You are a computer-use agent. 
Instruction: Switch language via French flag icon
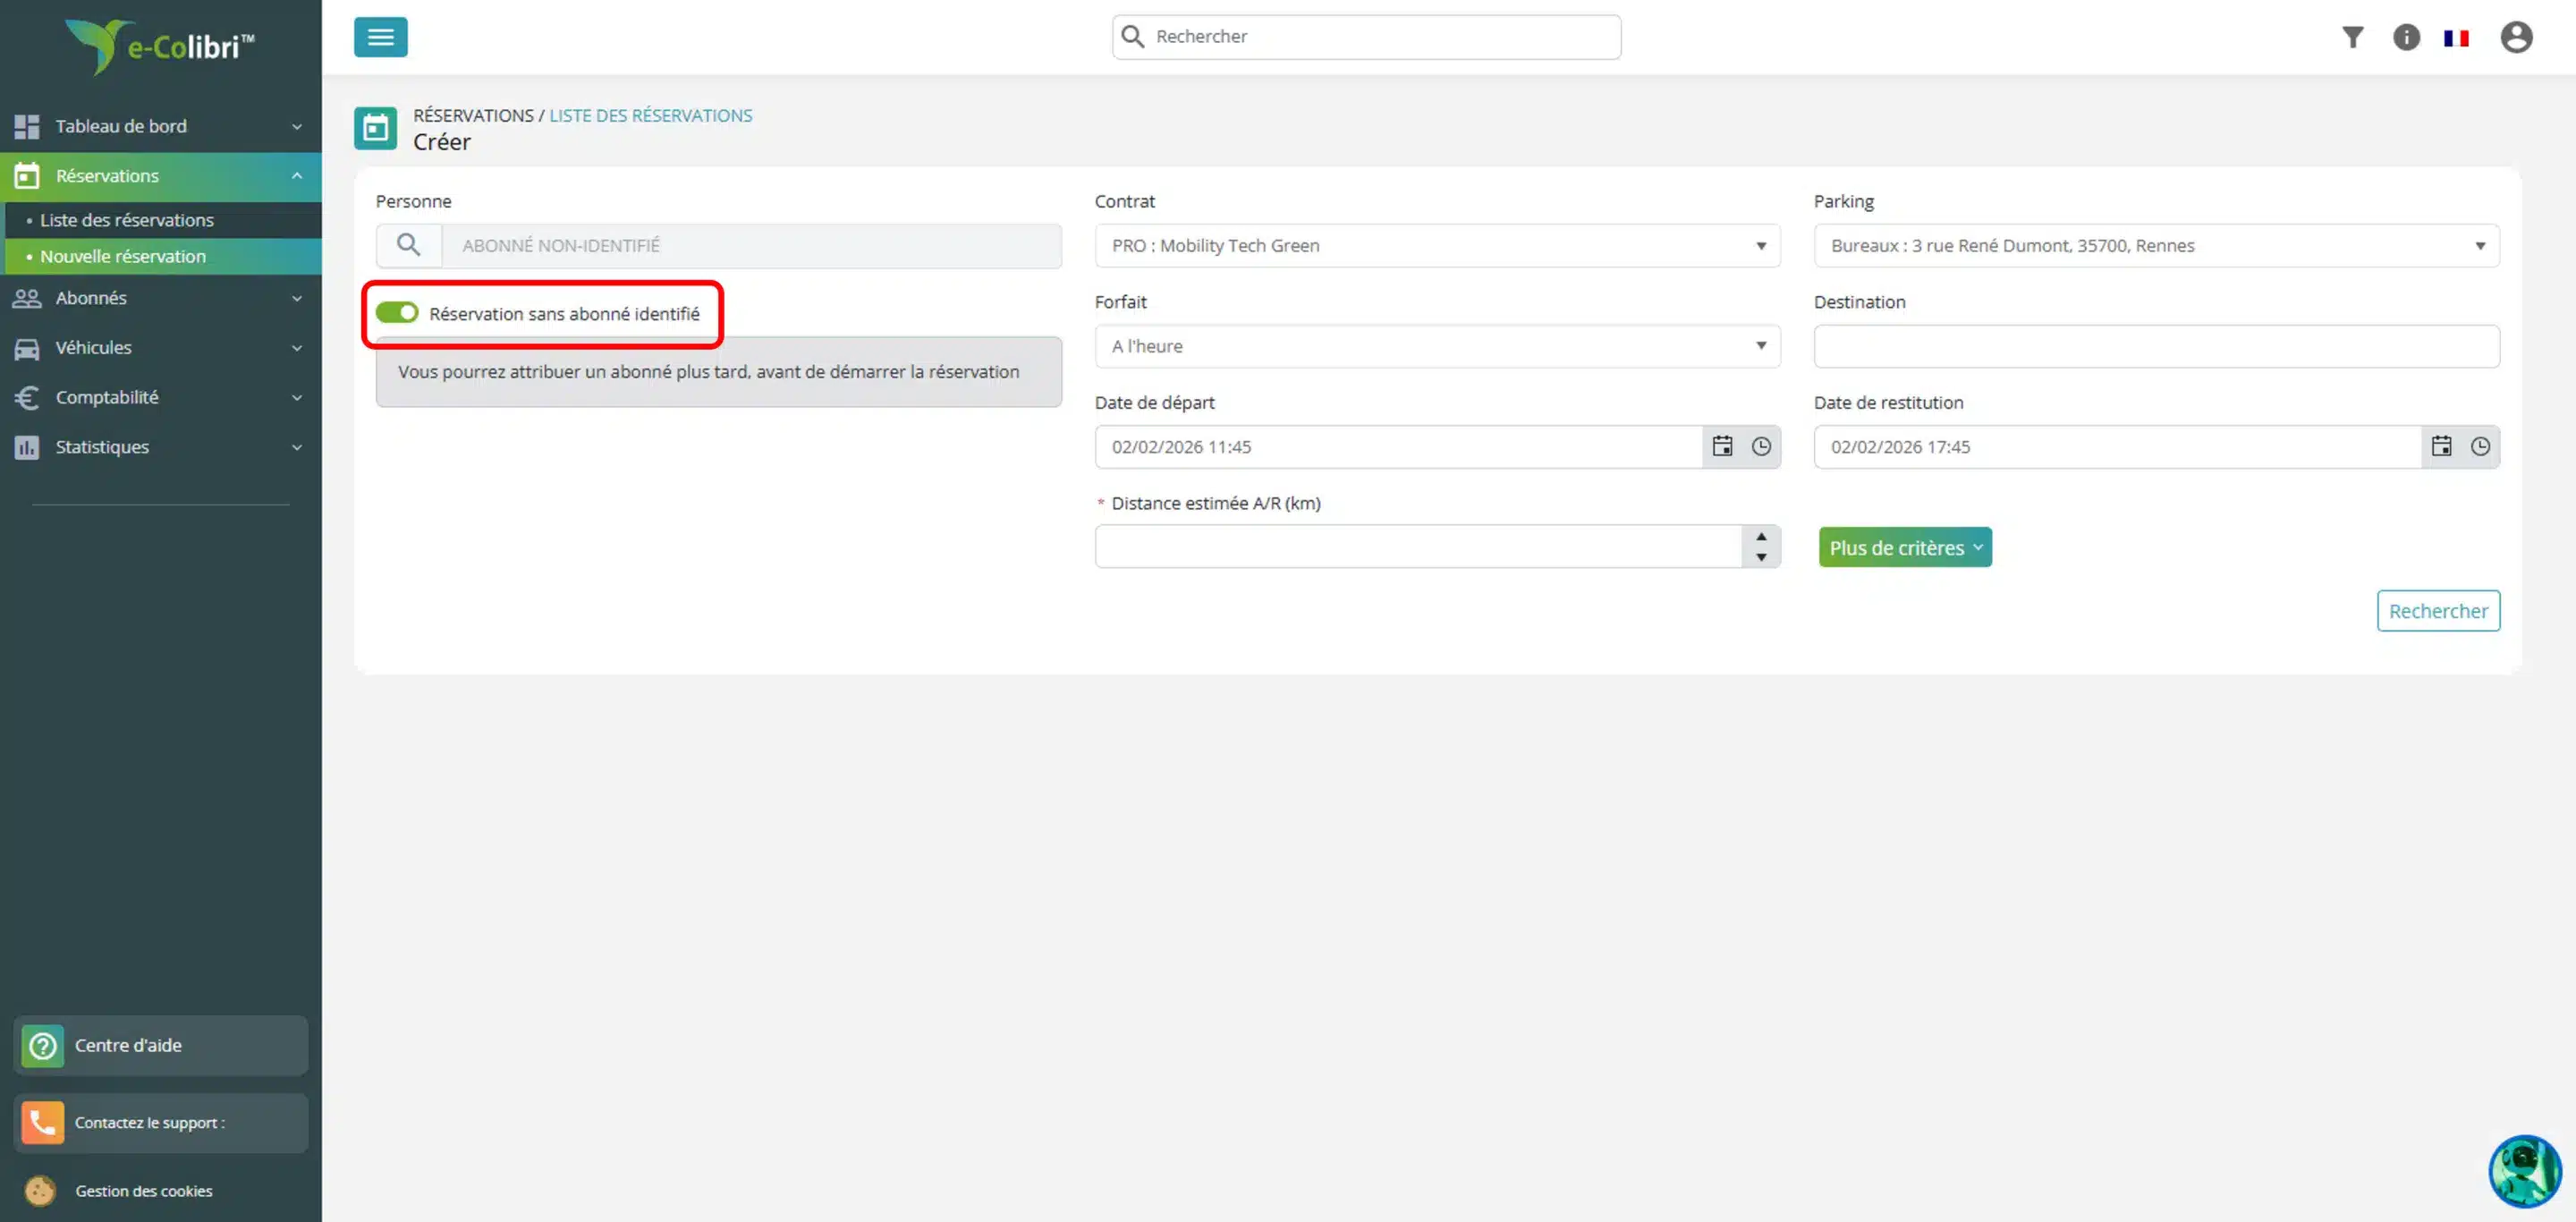[2456, 38]
